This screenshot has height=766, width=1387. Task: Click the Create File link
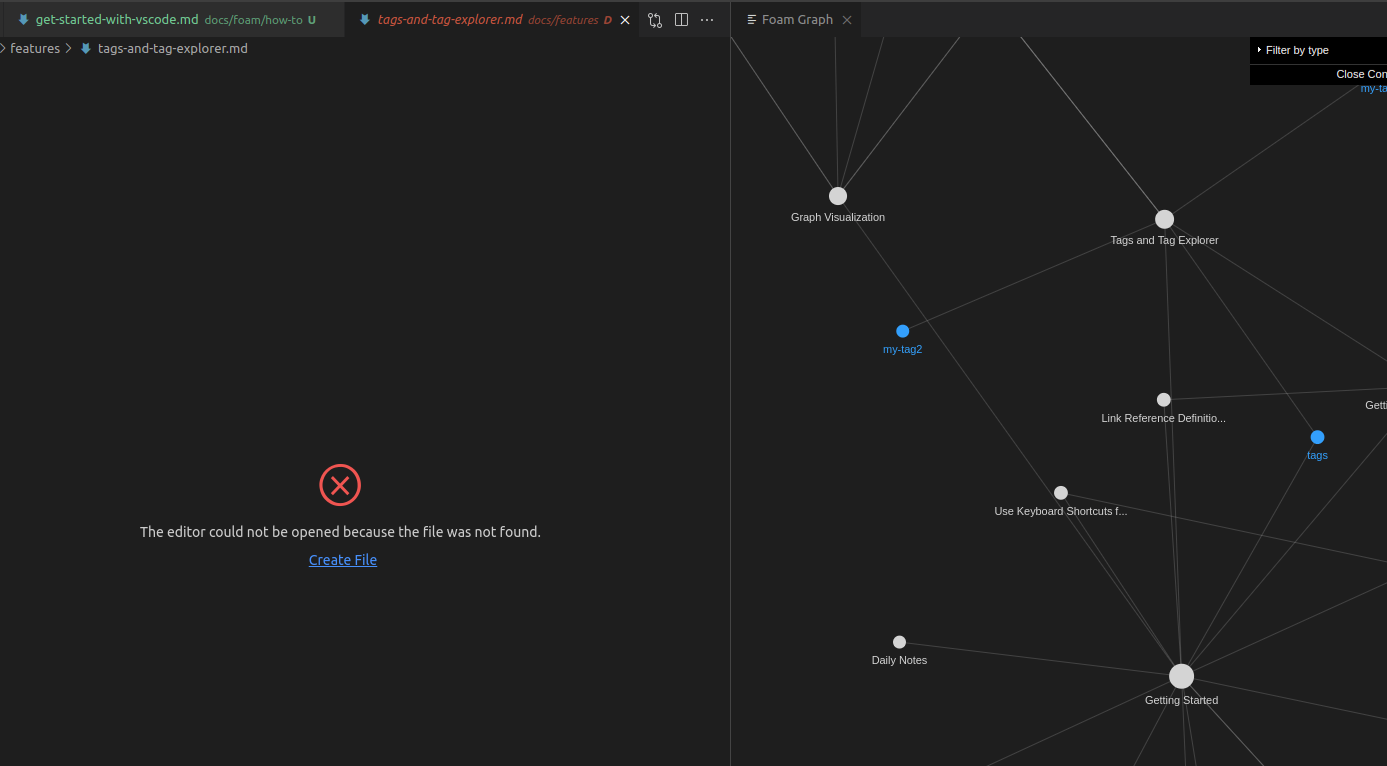(x=342, y=559)
